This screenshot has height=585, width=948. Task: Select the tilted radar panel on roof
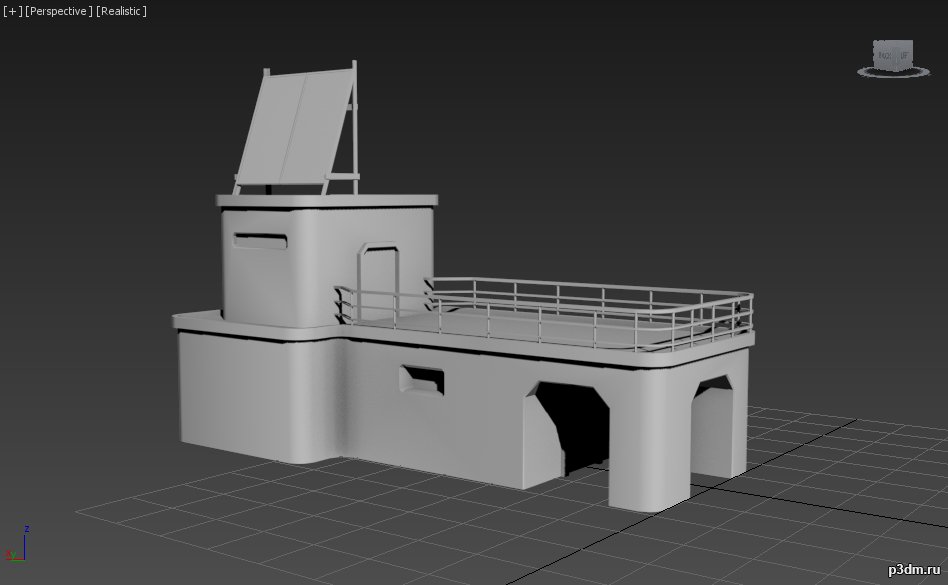[x=290, y=130]
